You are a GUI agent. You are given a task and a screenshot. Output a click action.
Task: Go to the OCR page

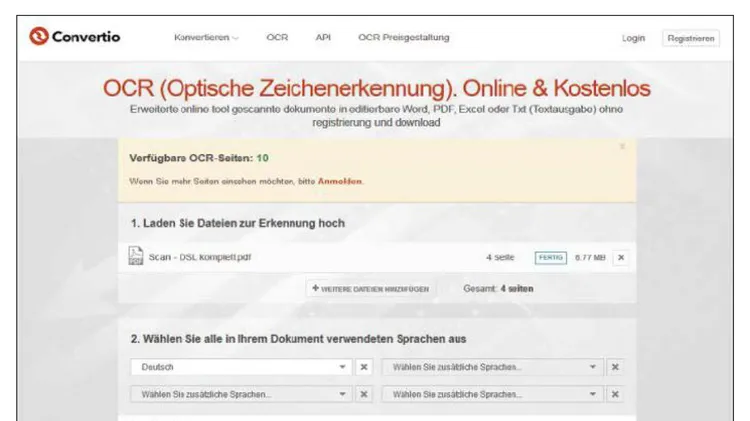pos(277,37)
